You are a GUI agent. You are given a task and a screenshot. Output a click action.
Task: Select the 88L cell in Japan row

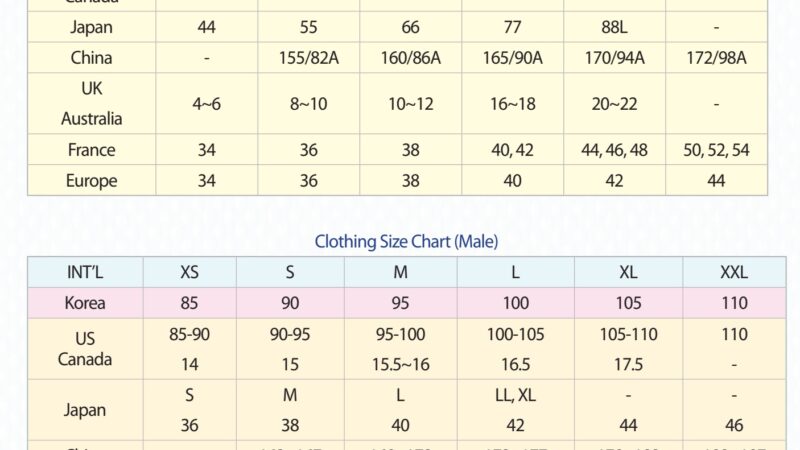[614, 27]
